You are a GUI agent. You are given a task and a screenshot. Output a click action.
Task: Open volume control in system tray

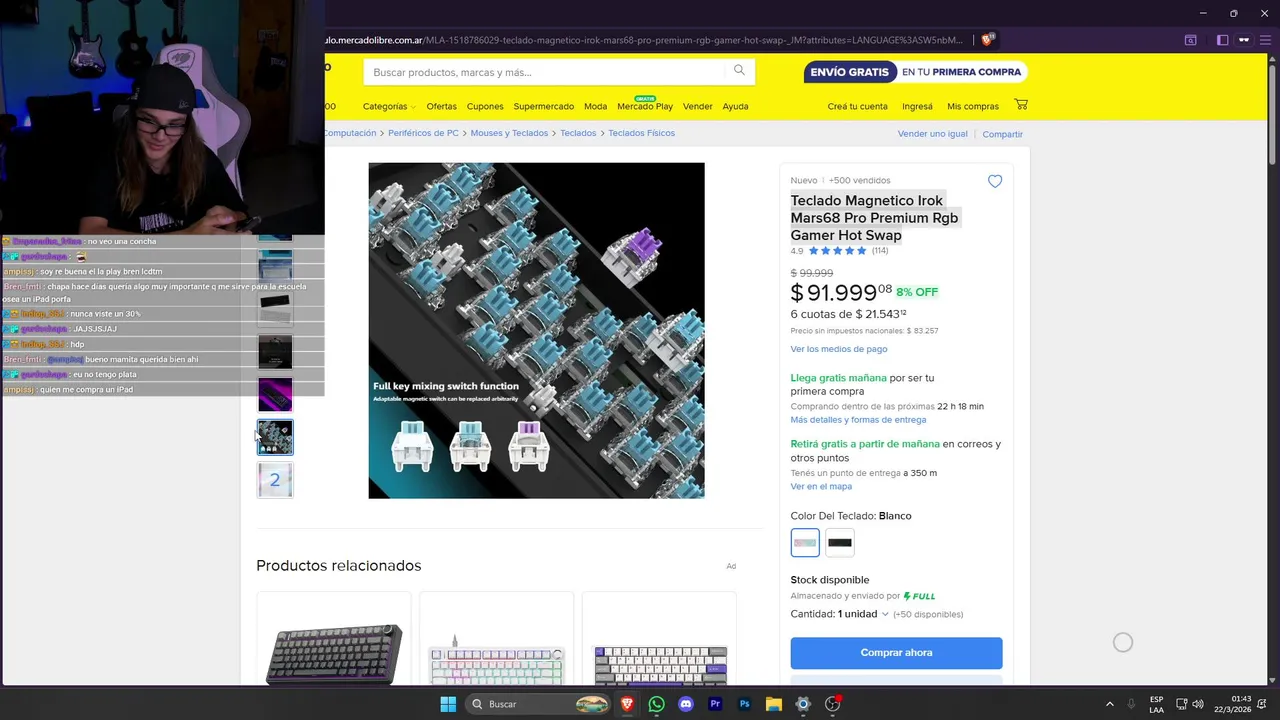click(x=1198, y=704)
